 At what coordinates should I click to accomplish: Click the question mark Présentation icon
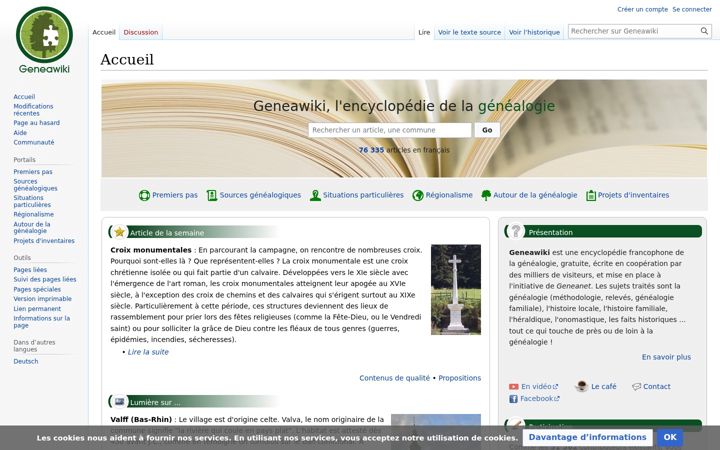click(x=516, y=231)
